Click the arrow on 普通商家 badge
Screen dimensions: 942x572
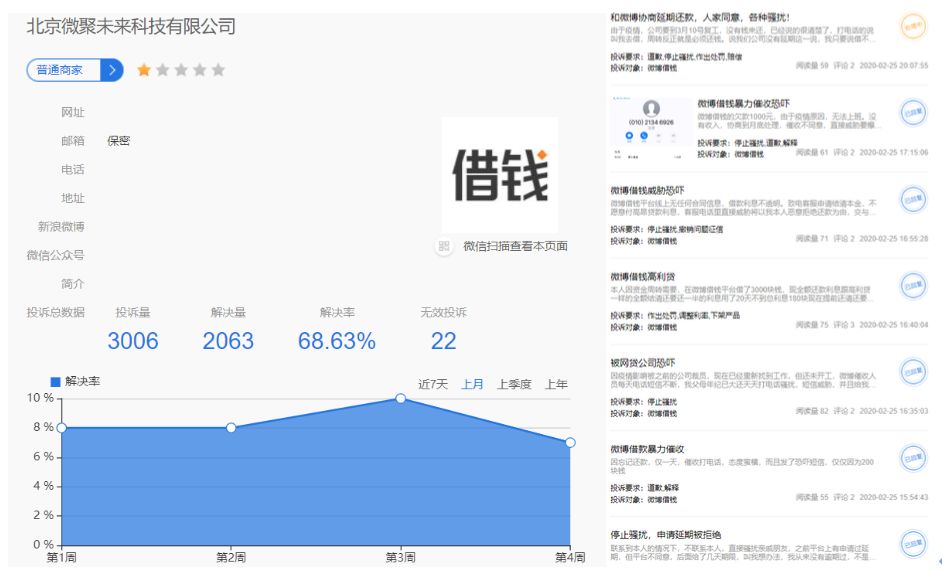pyautogui.click(x=112, y=70)
